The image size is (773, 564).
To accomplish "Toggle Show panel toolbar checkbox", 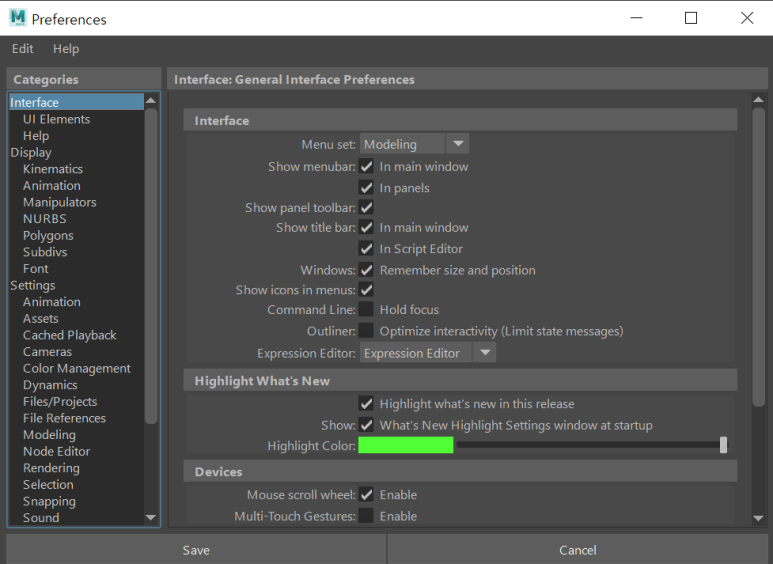I will click(x=366, y=207).
